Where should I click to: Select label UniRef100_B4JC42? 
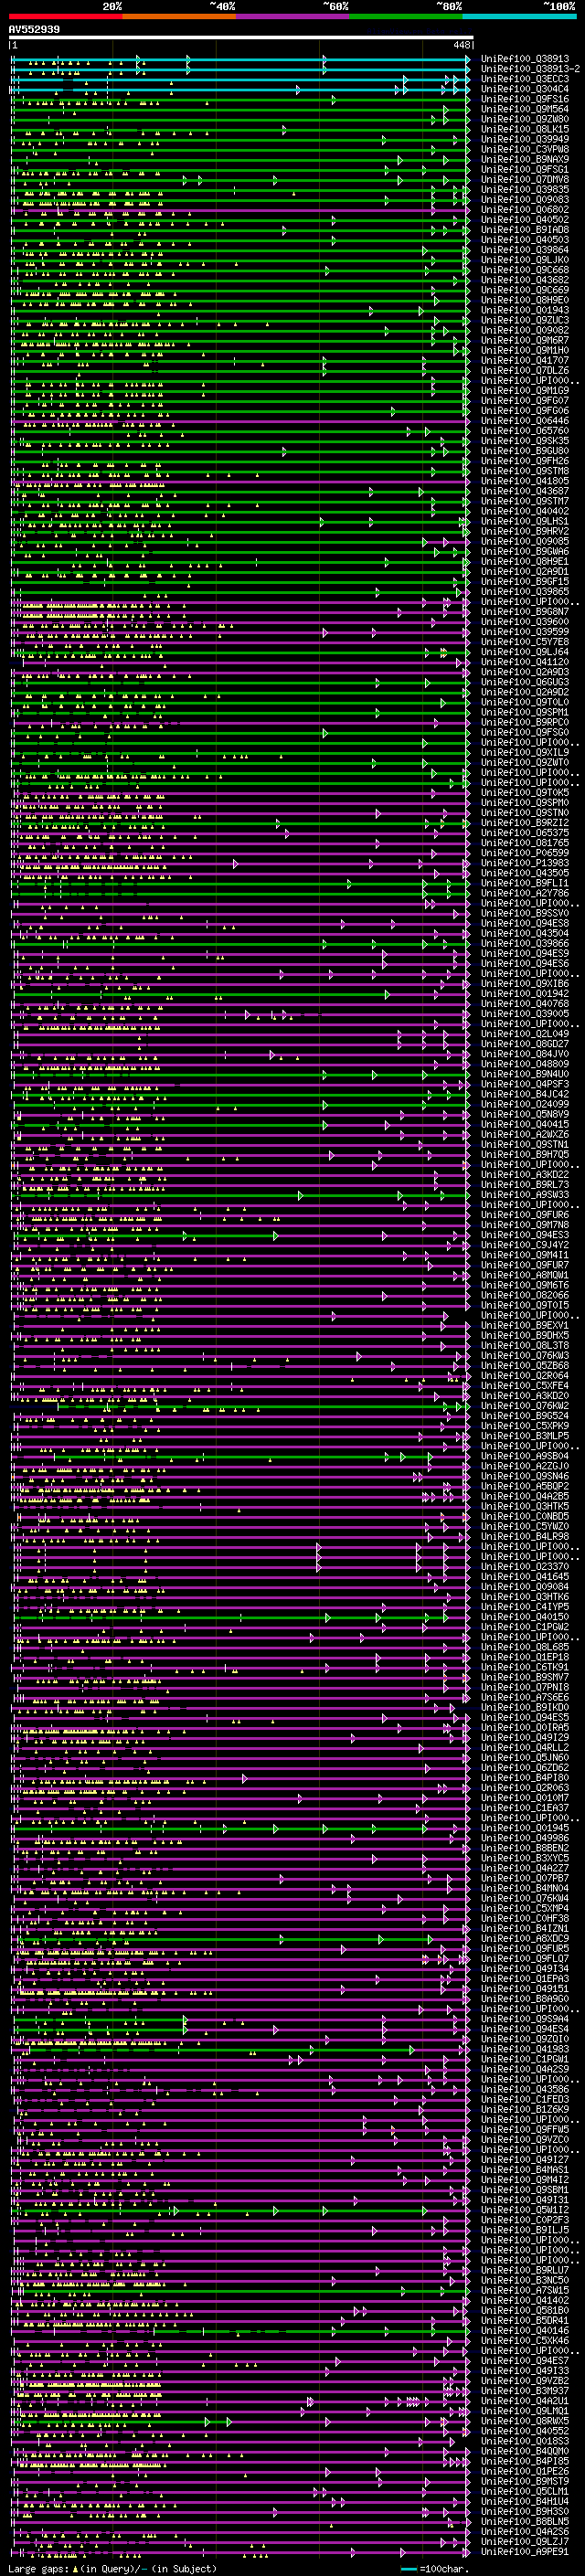pos(525,1094)
